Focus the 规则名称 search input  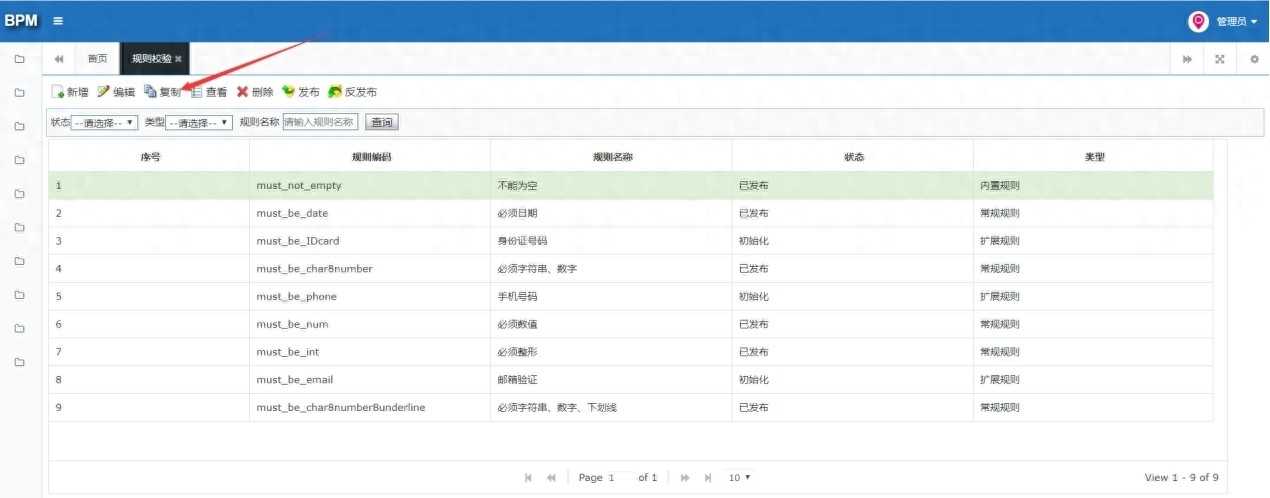coord(320,123)
